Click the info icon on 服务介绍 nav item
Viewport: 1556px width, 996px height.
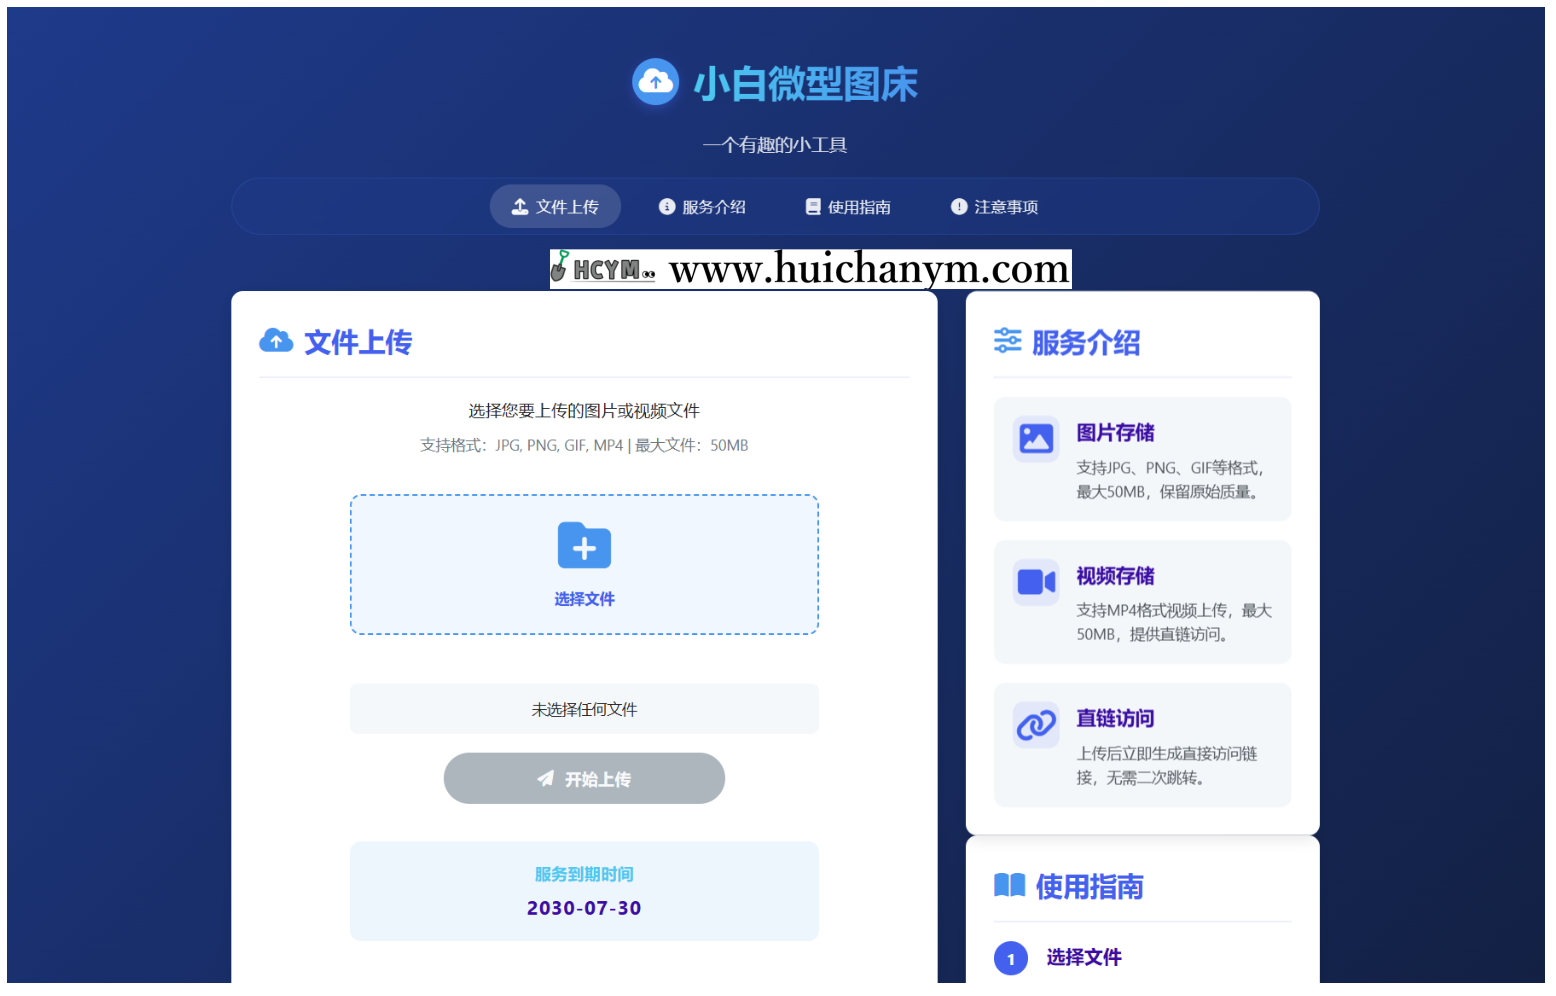click(x=666, y=206)
